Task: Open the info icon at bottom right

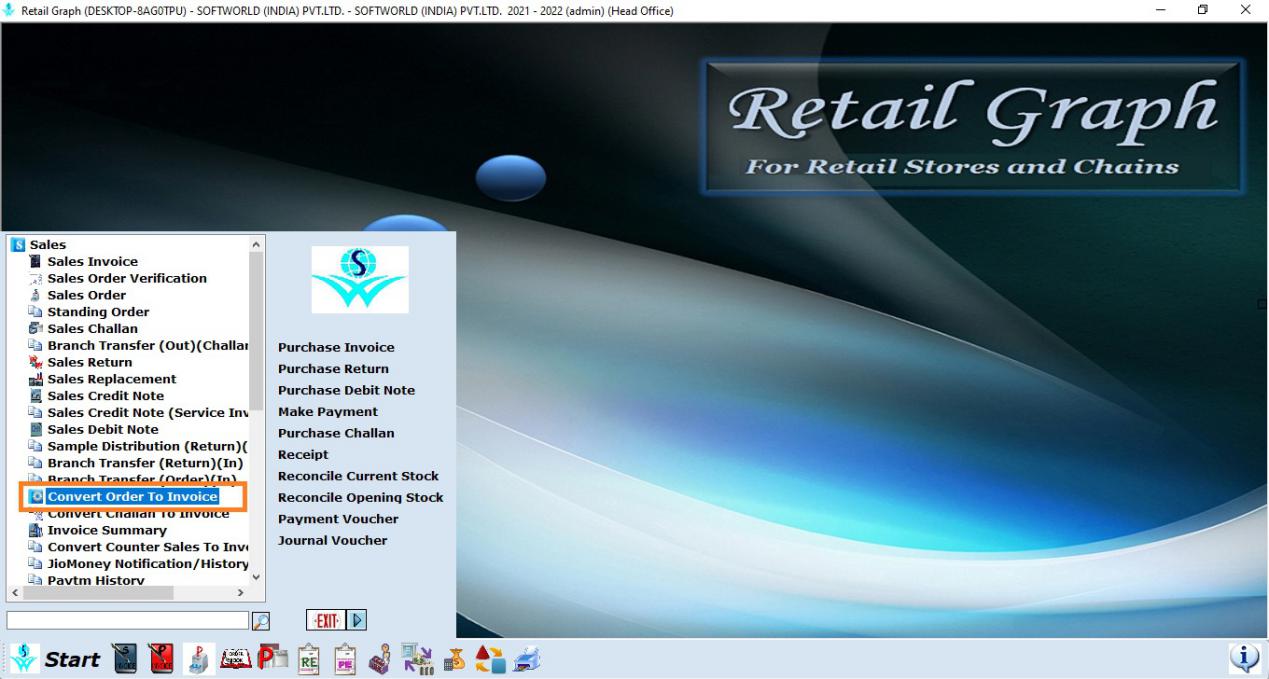Action: pyautogui.click(x=1245, y=658)
